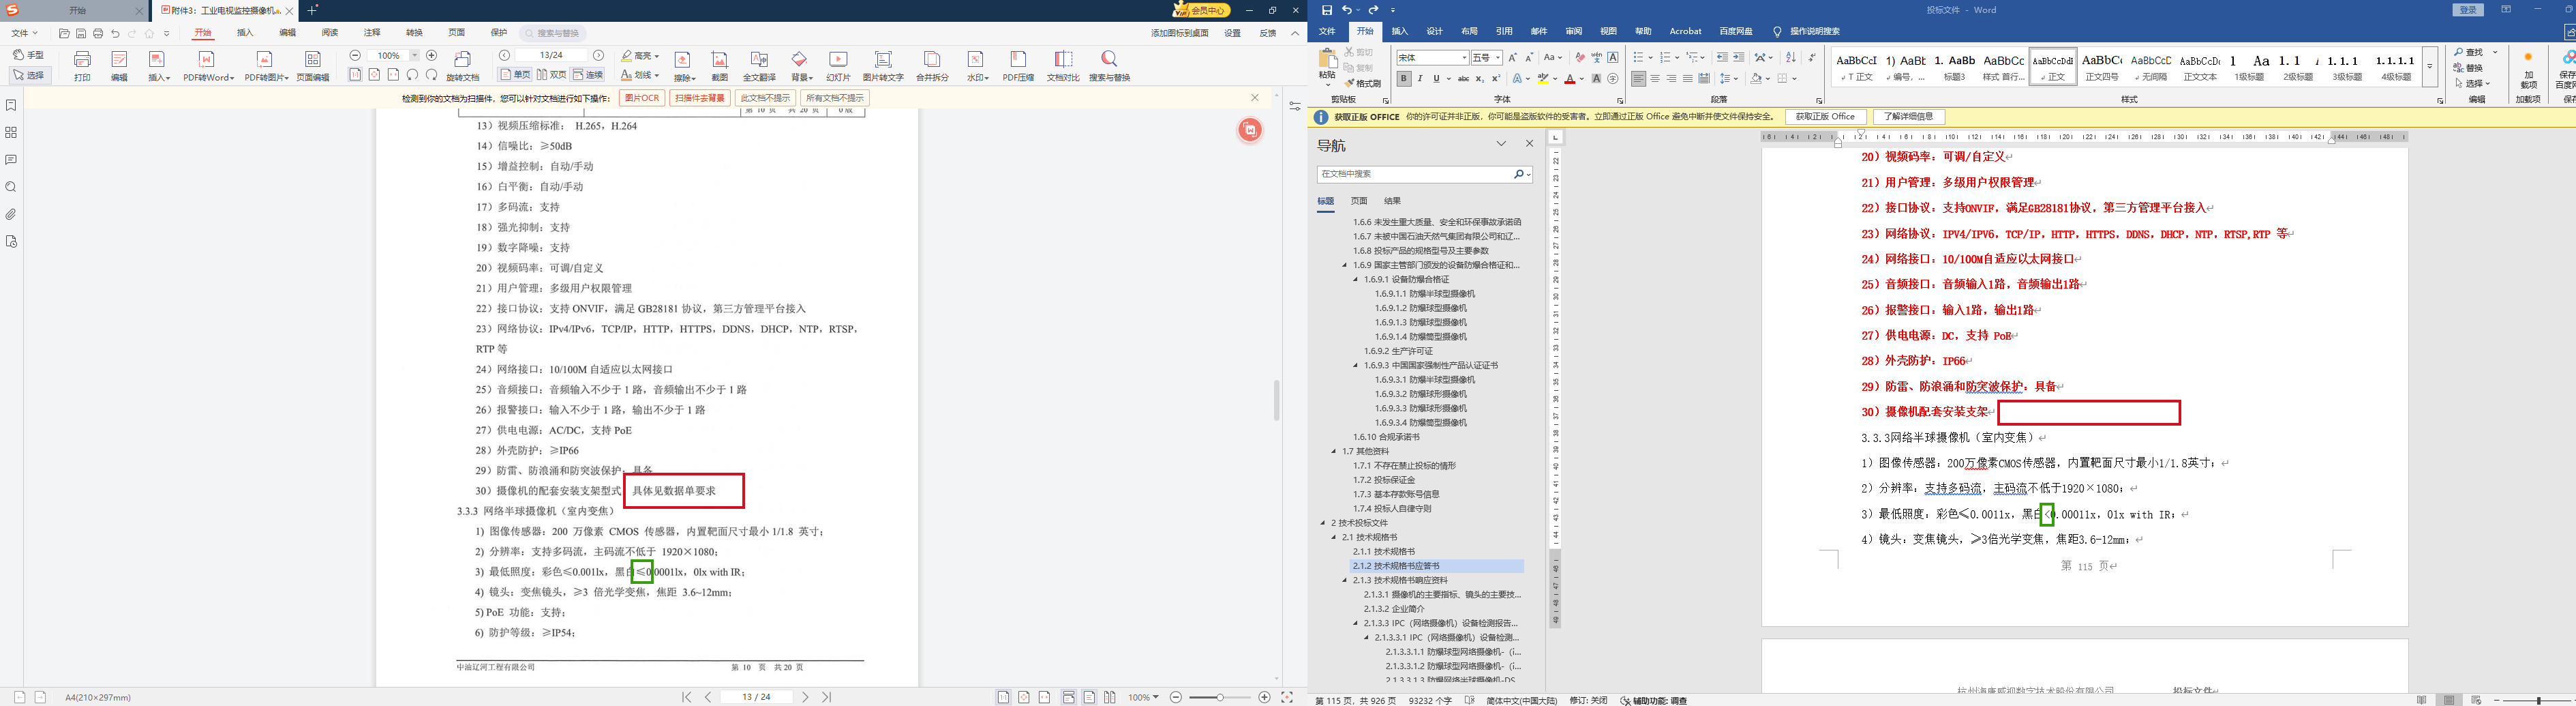The image size is (2576, 706).
Task: Open thumbnails panel in PDF left sidebar
Action: click(11, 132)
